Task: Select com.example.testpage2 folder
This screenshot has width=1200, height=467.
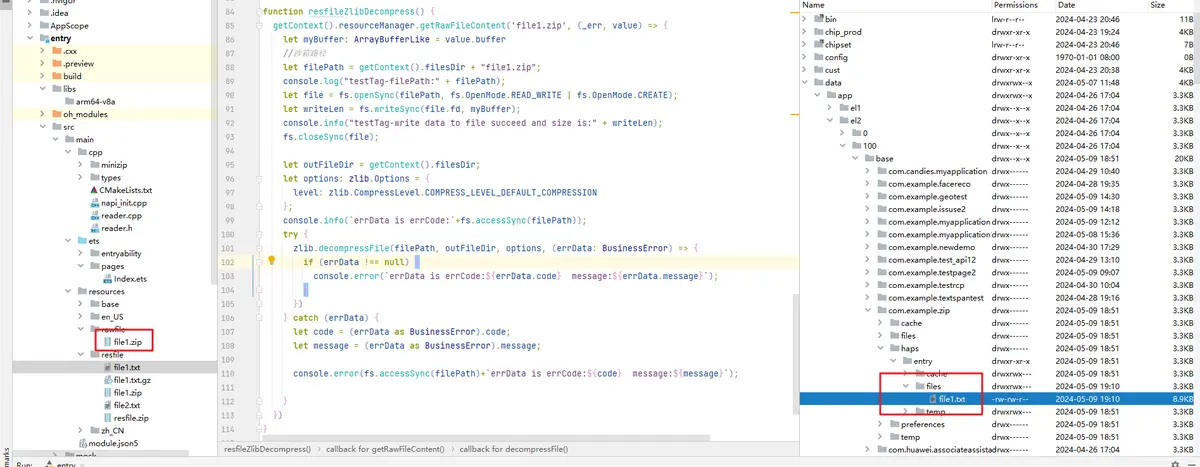Action: tap(924, 272)
